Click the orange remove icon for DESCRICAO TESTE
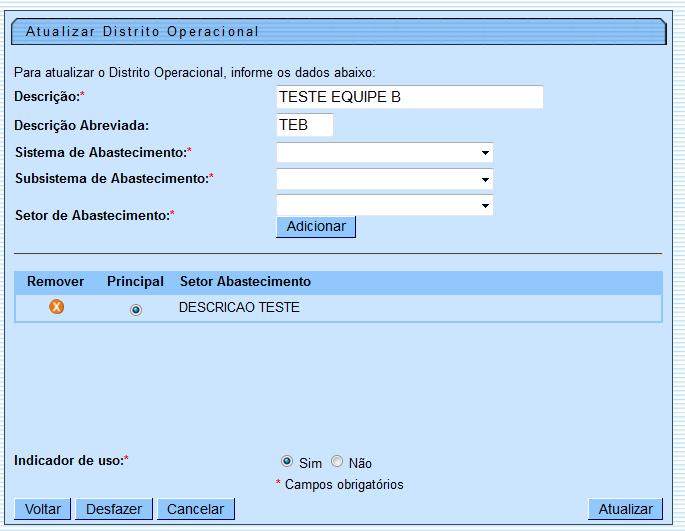This screenshot has width=685, height=531. [57, 307]
